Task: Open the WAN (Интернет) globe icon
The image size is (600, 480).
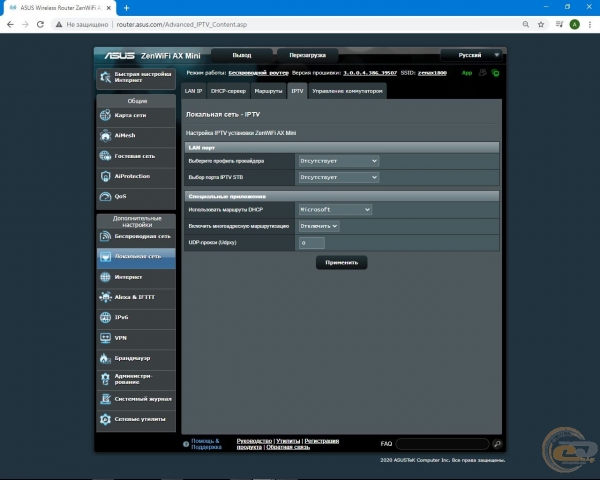Action: [105, 277]
